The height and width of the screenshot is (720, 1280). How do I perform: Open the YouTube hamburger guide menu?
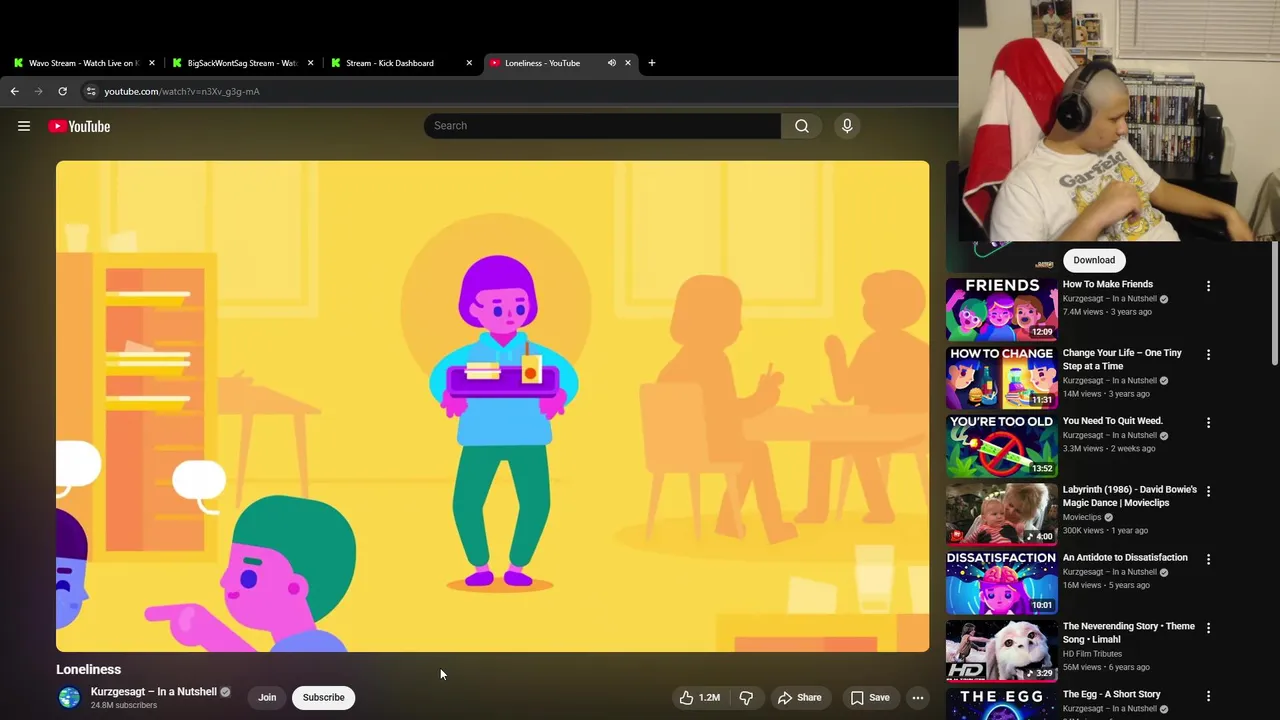[24, 126]
